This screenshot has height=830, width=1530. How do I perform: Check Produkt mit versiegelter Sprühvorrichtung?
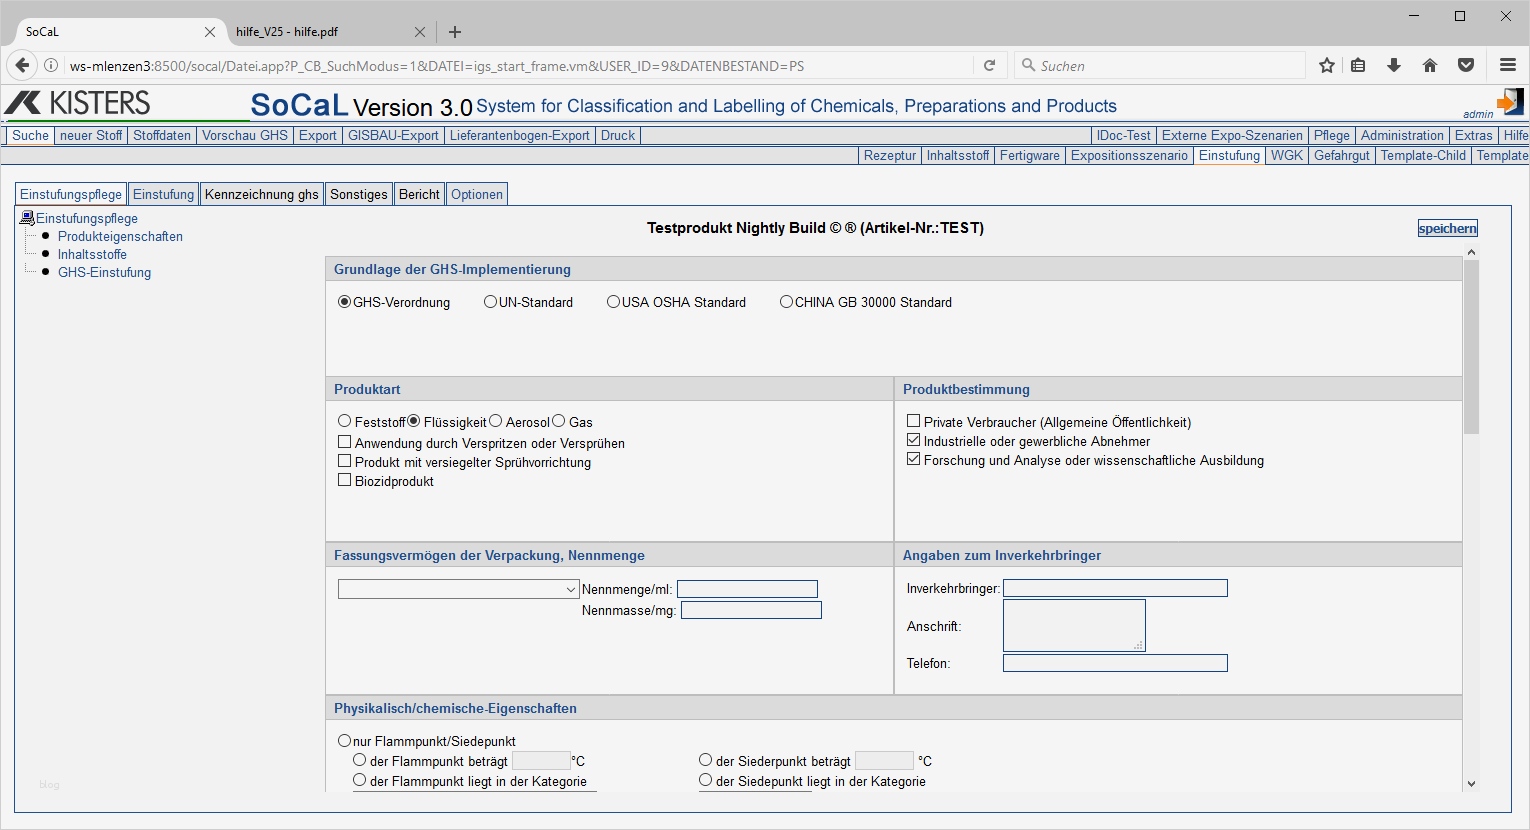click(345, 461)
